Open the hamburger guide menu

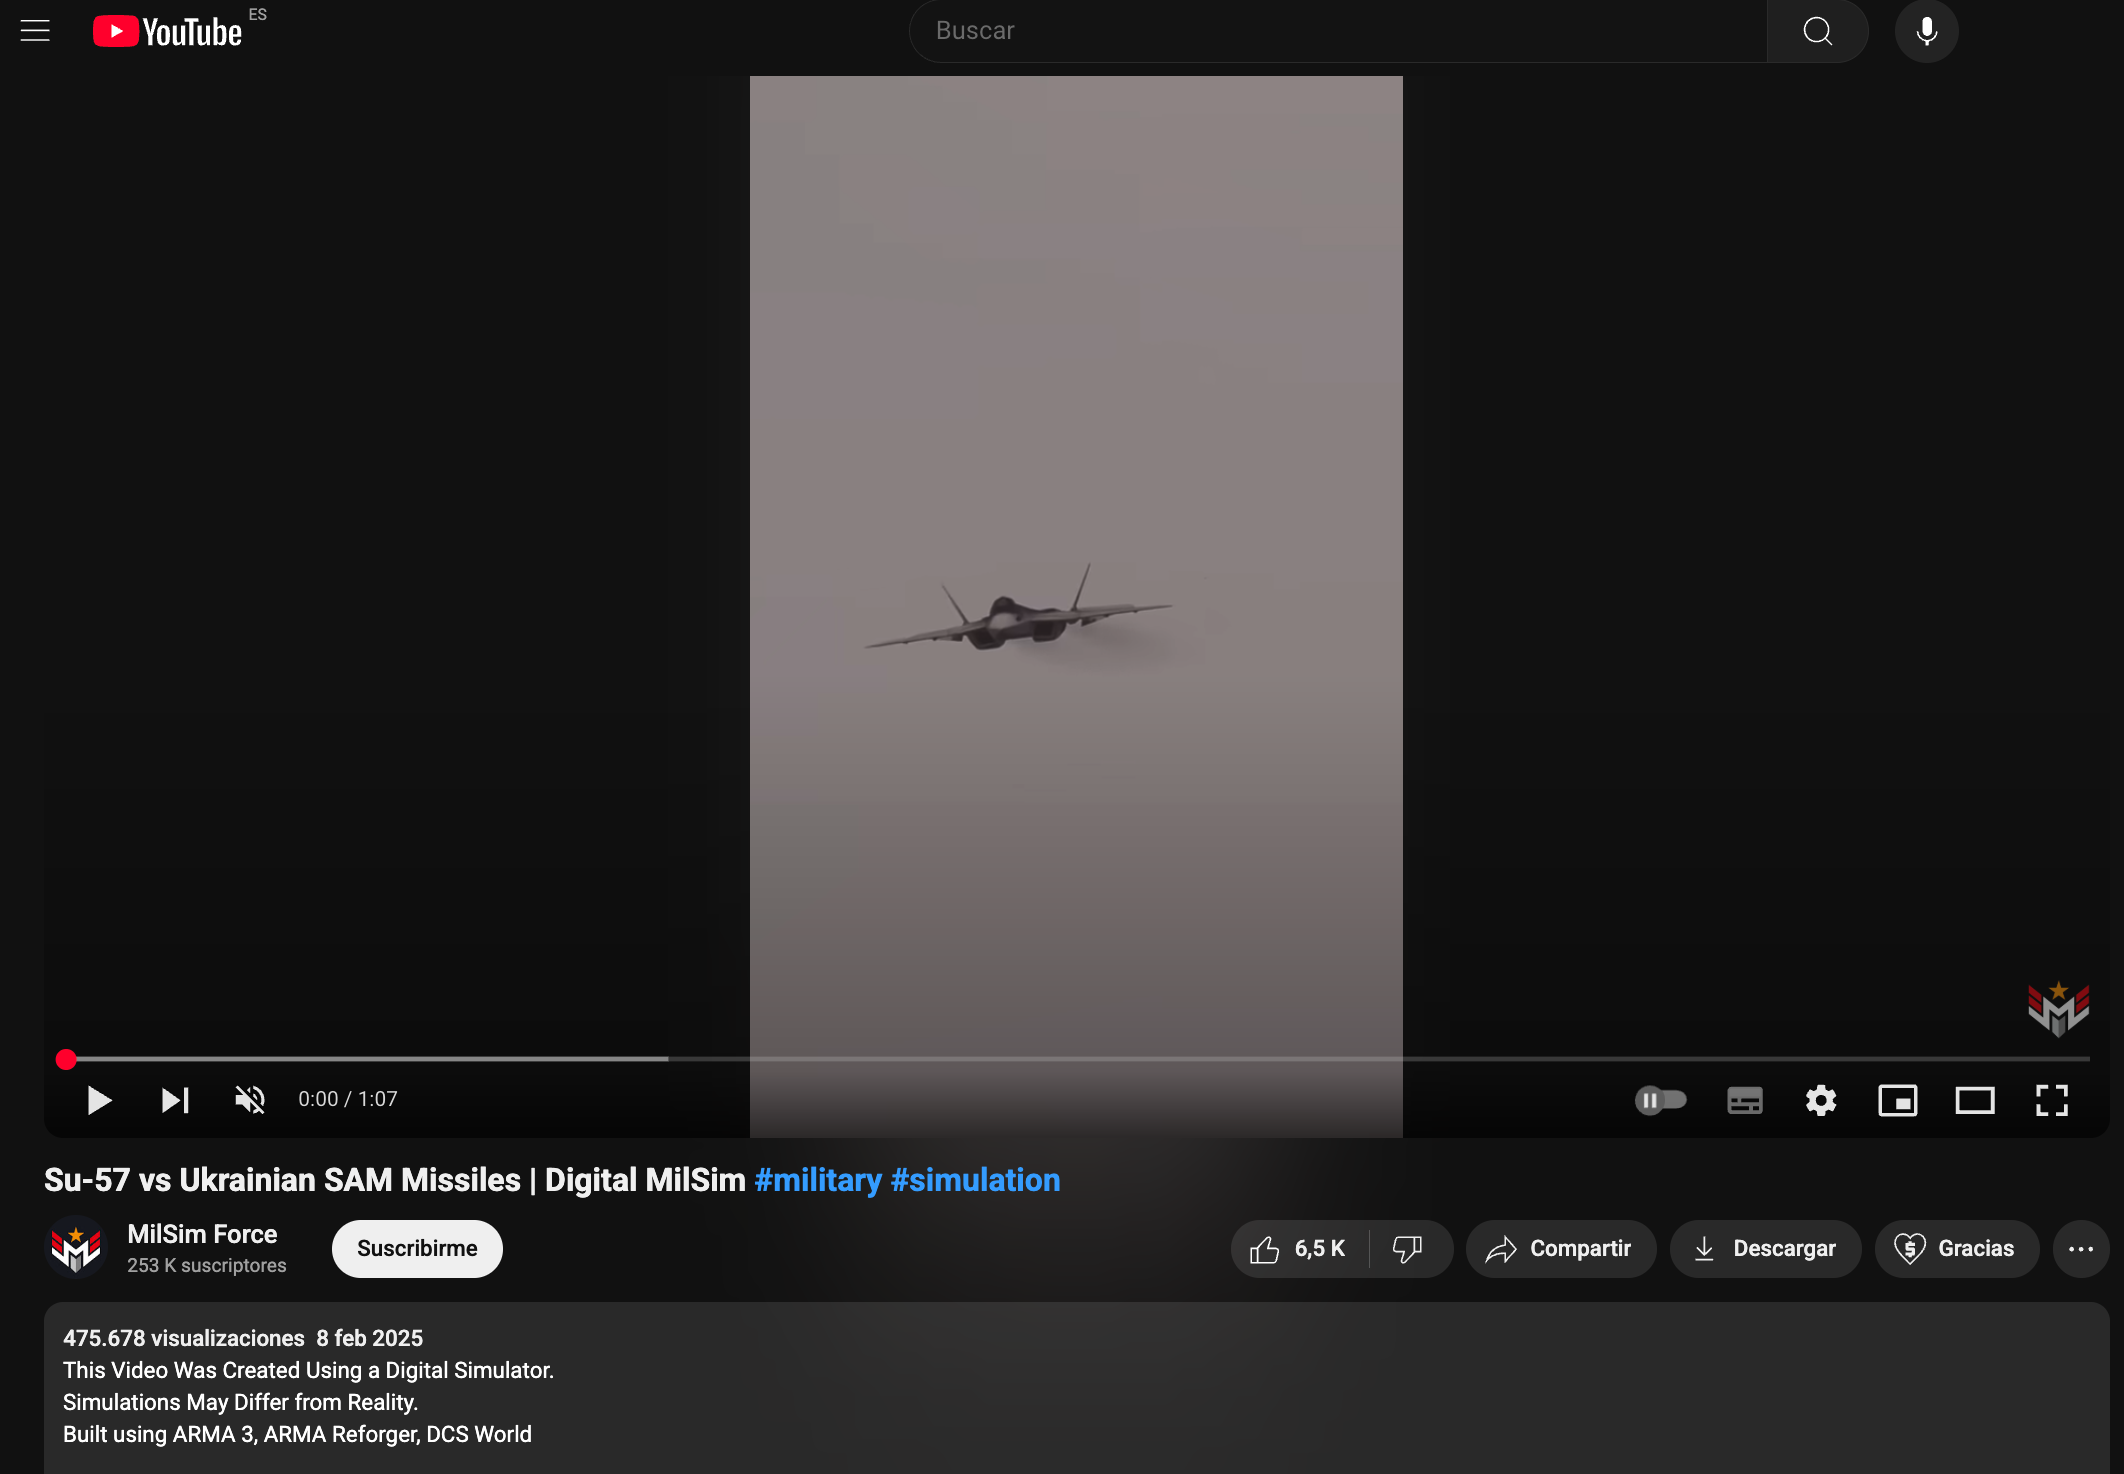(35, 31)
